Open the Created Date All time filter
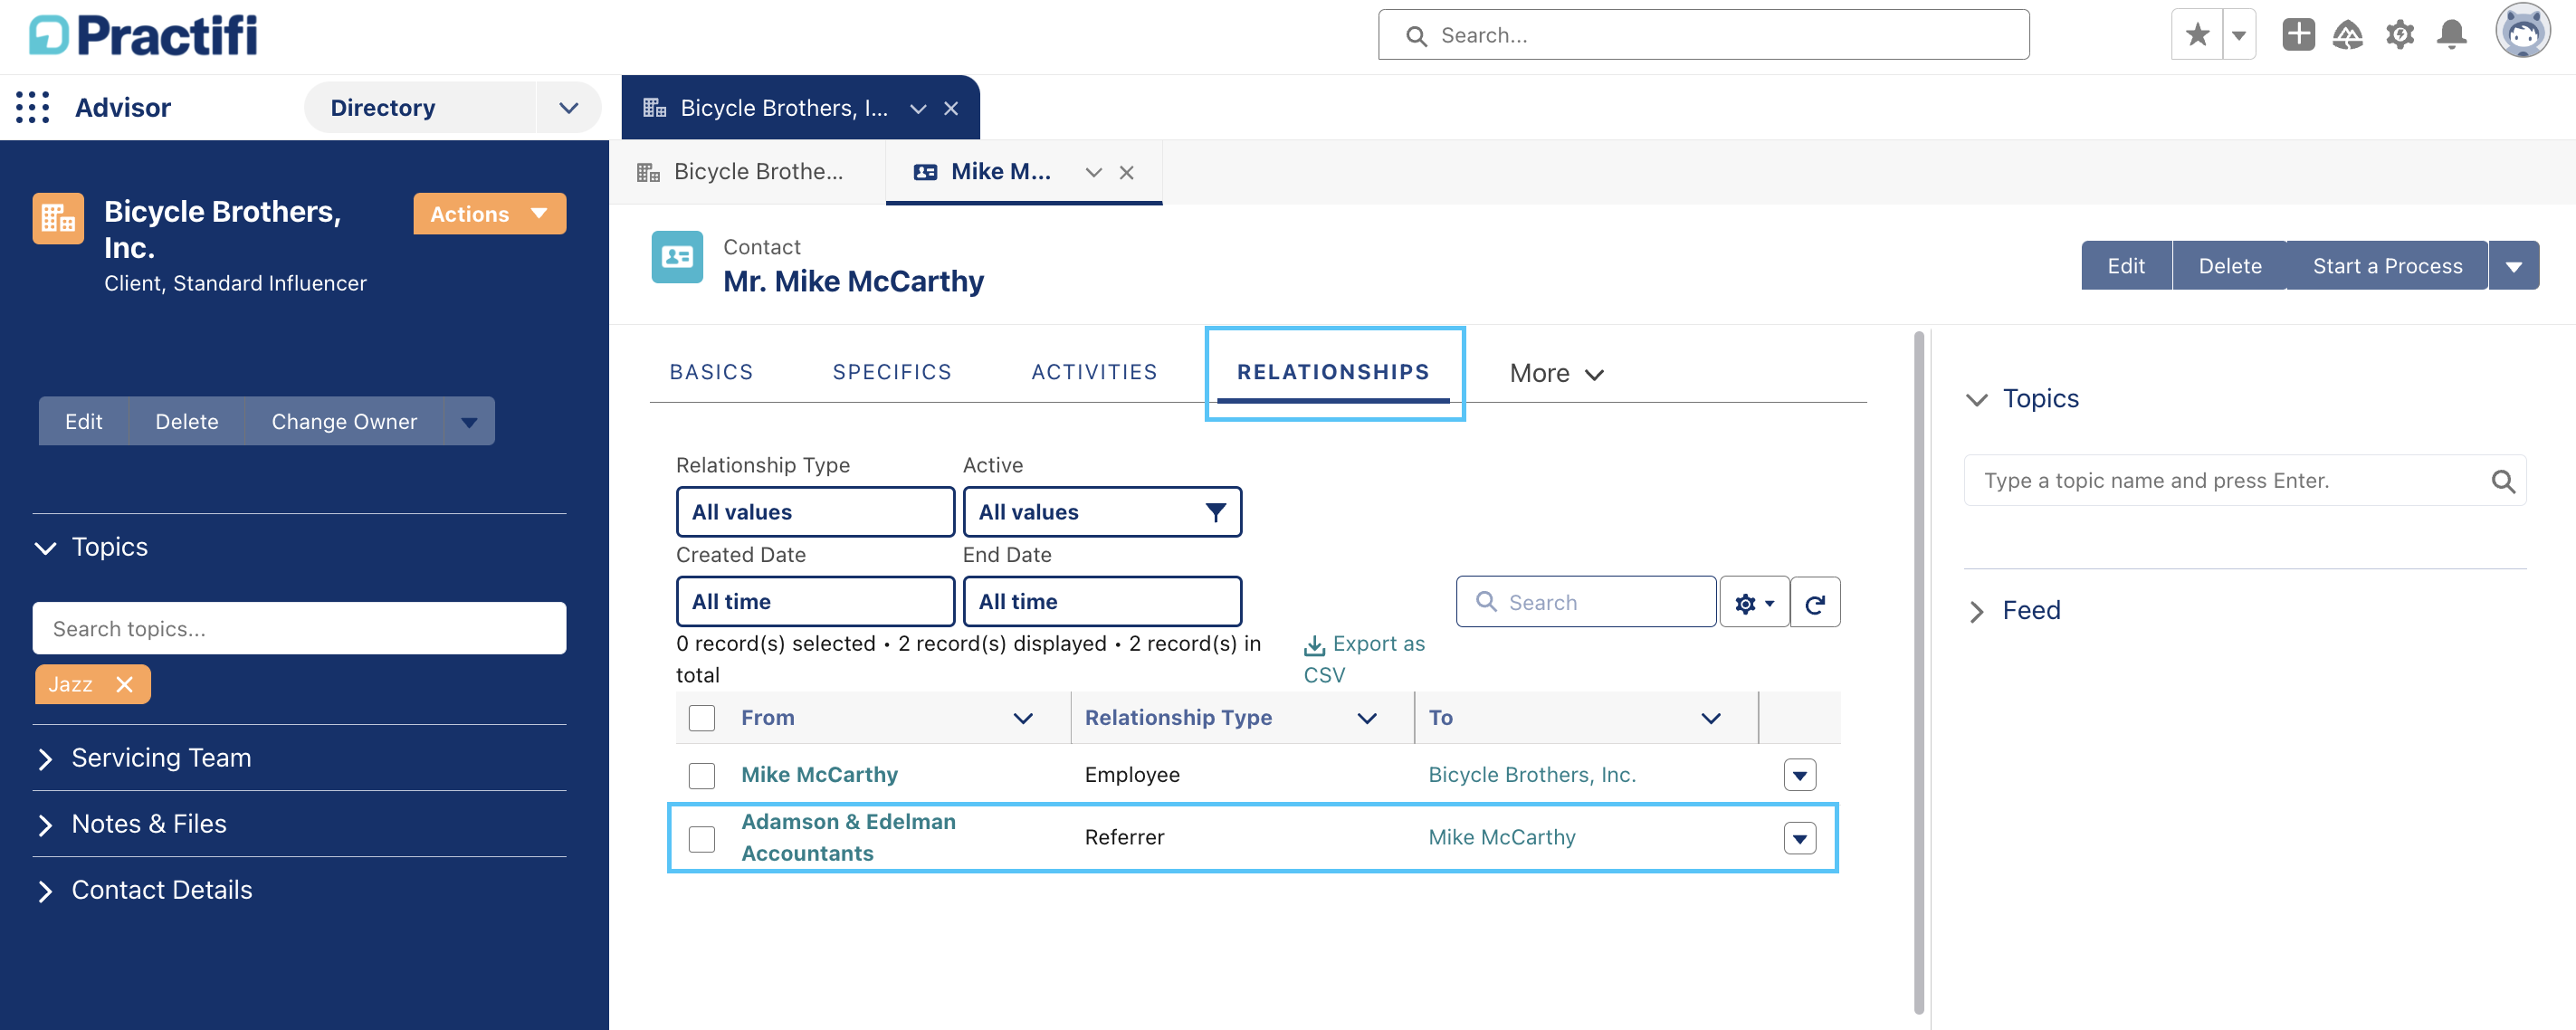This screenshot has width=2576, height=1030. 815,601
